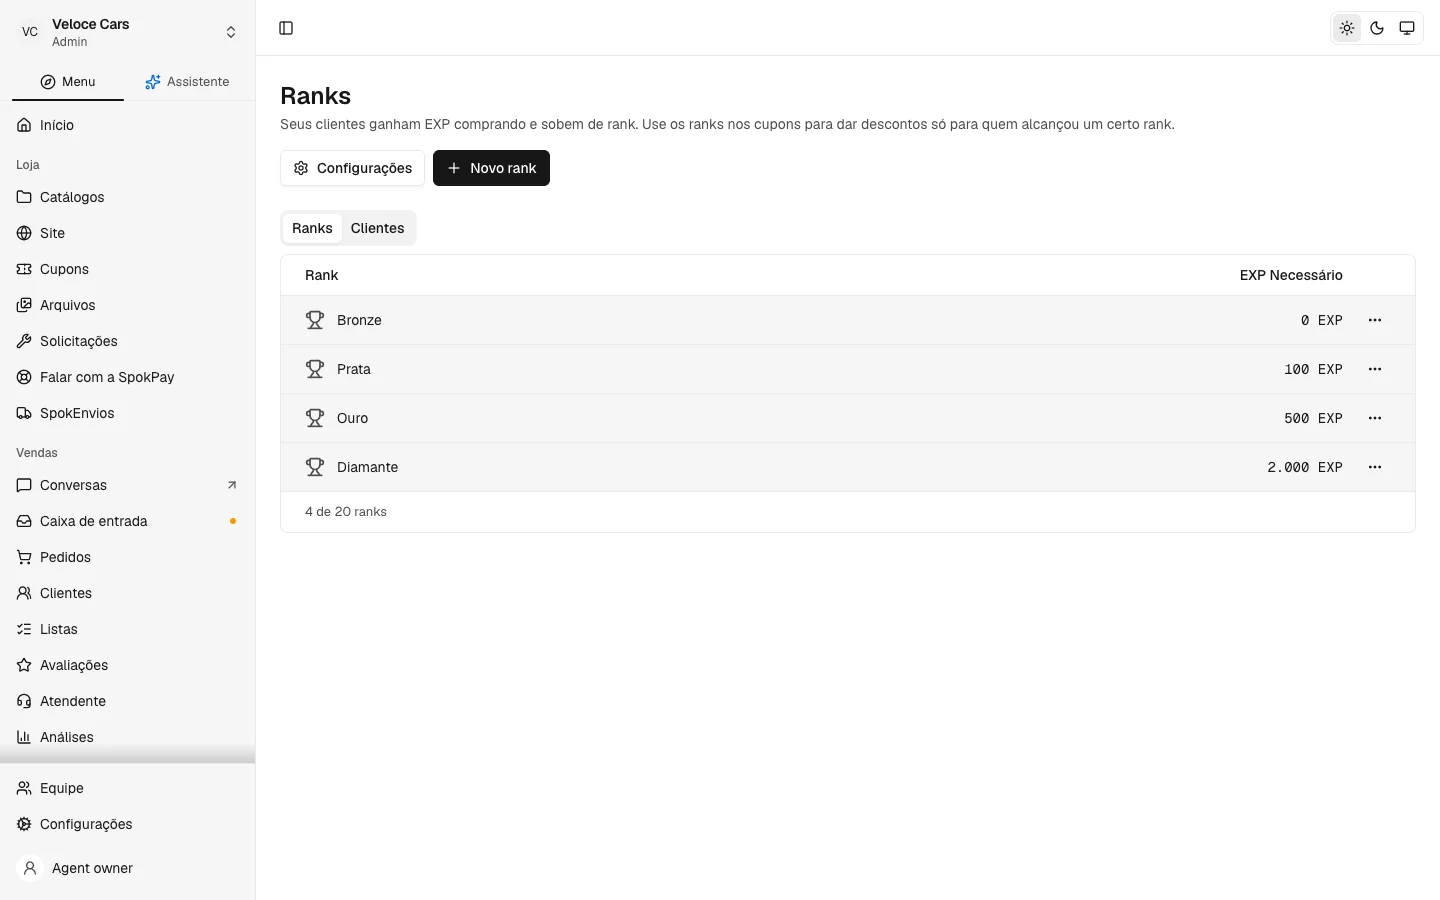
Task: Click the Diamante rank name
Action: tap(367, 467)
